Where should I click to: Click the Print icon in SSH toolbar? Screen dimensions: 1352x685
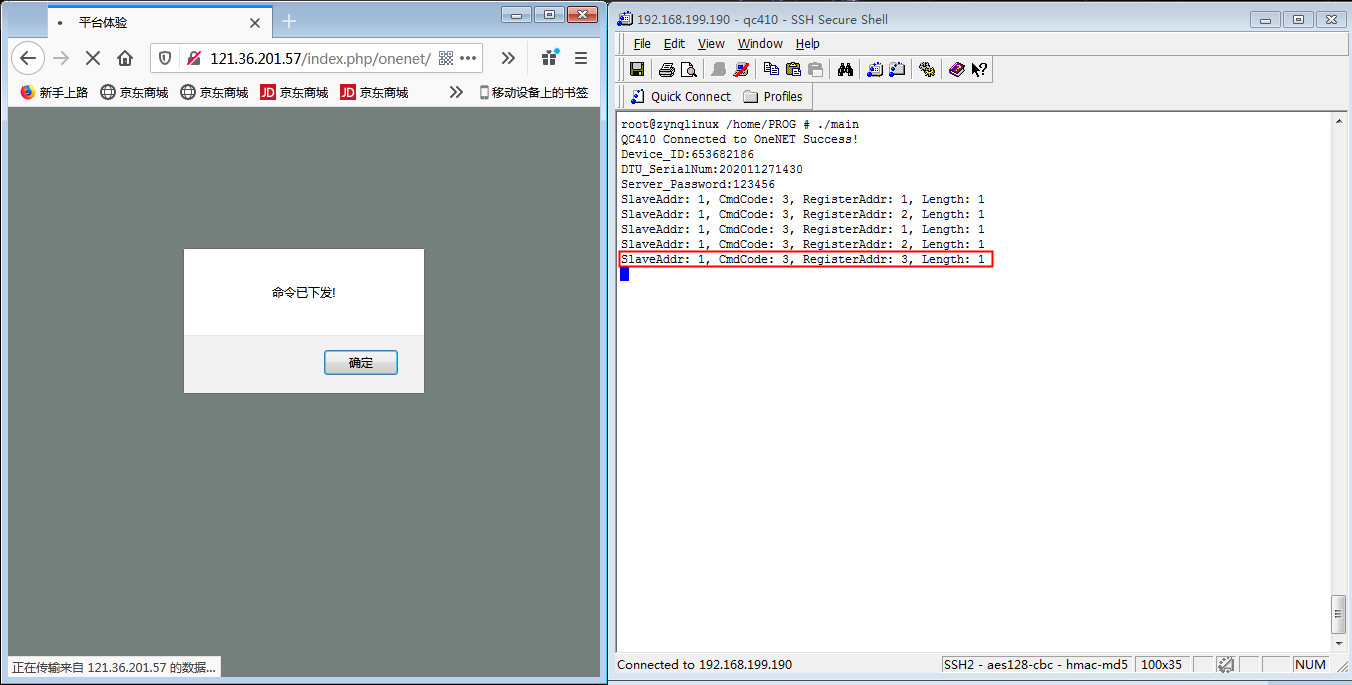click(667, 69)
